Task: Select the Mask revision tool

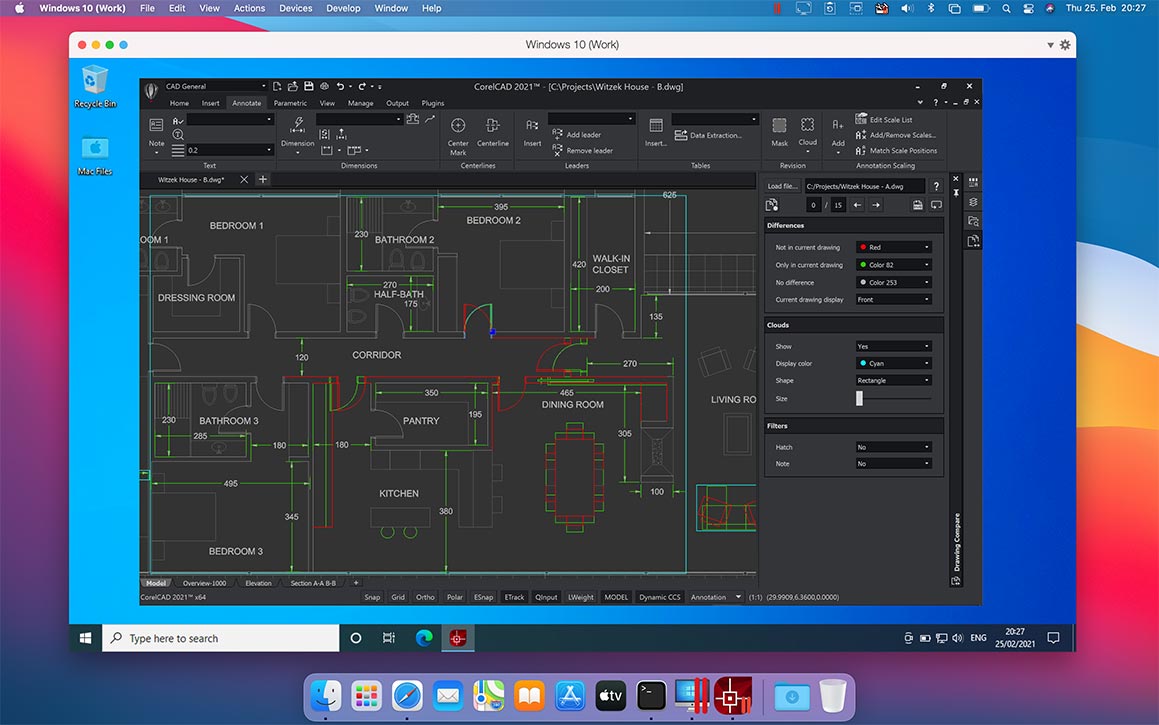Action: point(779,131)
